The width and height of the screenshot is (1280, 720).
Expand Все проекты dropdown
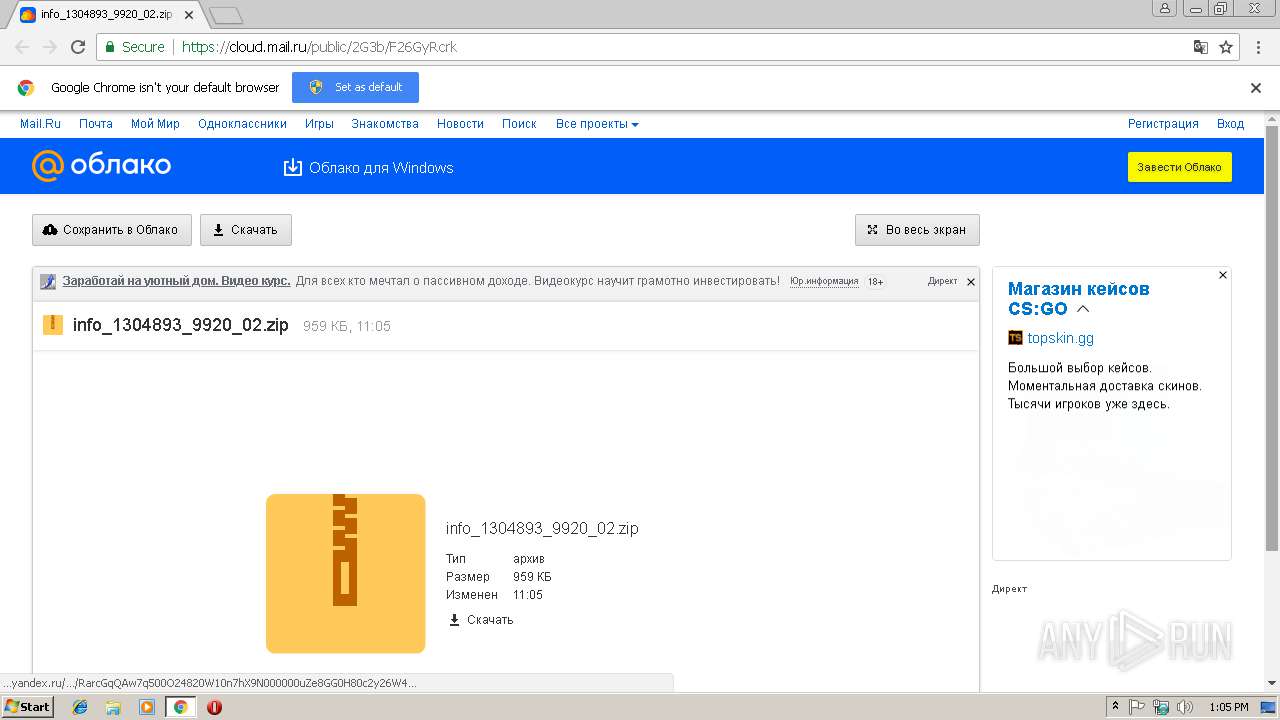(597, 124)
